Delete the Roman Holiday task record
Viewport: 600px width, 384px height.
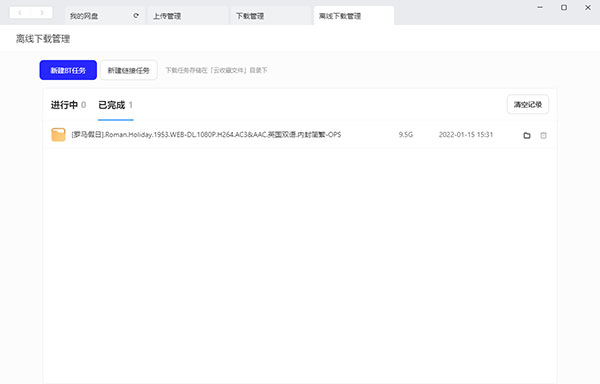pos(543,135)
